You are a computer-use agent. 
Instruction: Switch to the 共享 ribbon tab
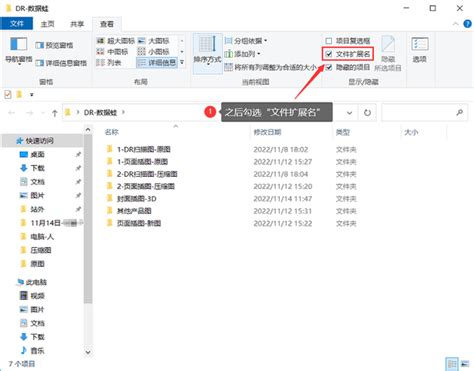(x=77, y=24)
